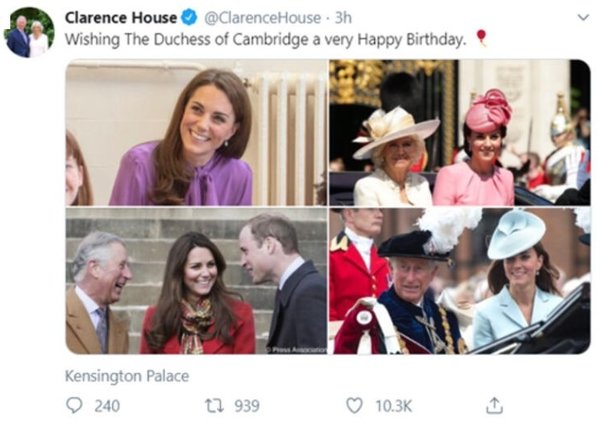
Task: Like the tweet with the heart icon
Action: click(x=353, y=405)
